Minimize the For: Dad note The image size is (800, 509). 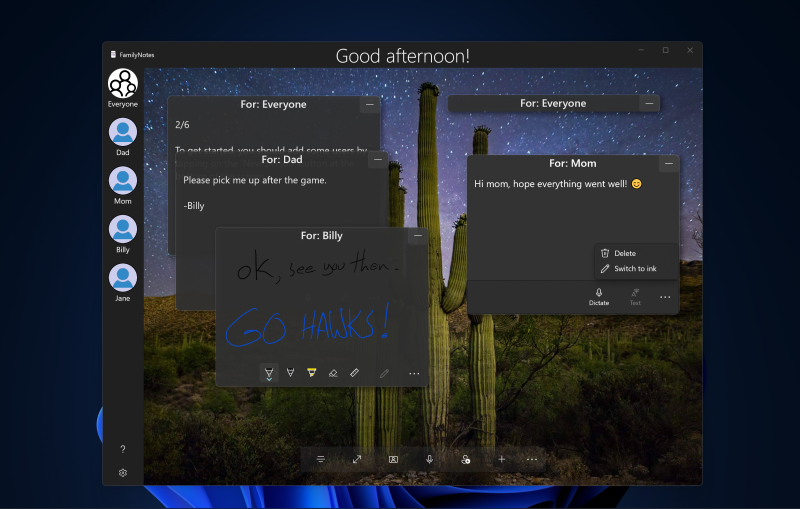[378, 160]
